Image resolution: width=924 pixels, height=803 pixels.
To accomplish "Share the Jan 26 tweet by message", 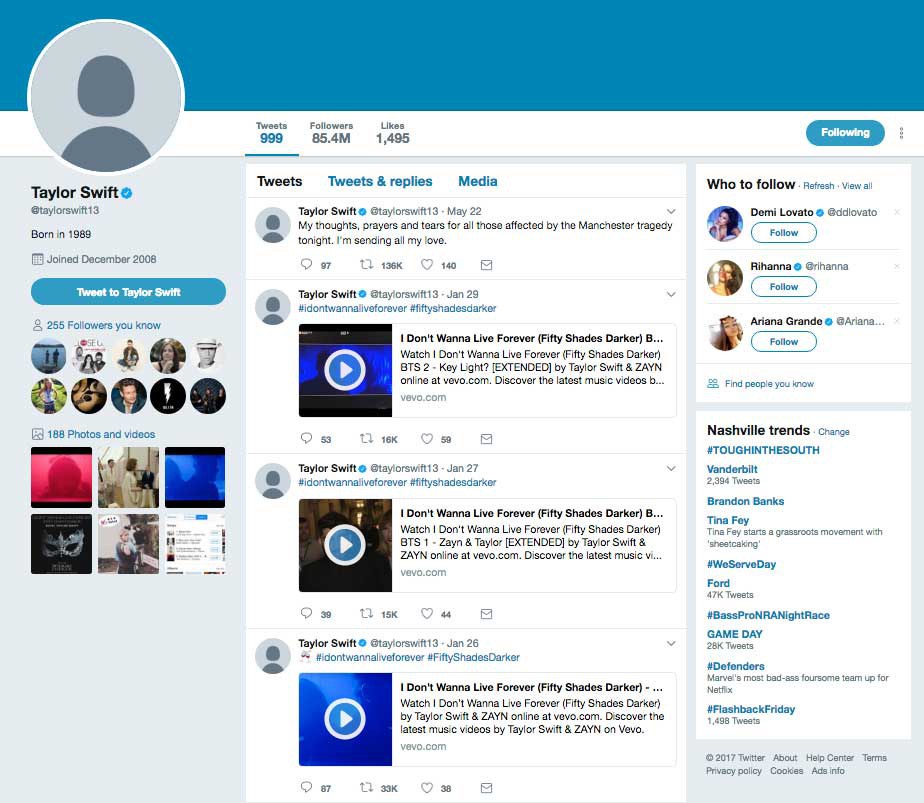I will (x=486, y=788).
